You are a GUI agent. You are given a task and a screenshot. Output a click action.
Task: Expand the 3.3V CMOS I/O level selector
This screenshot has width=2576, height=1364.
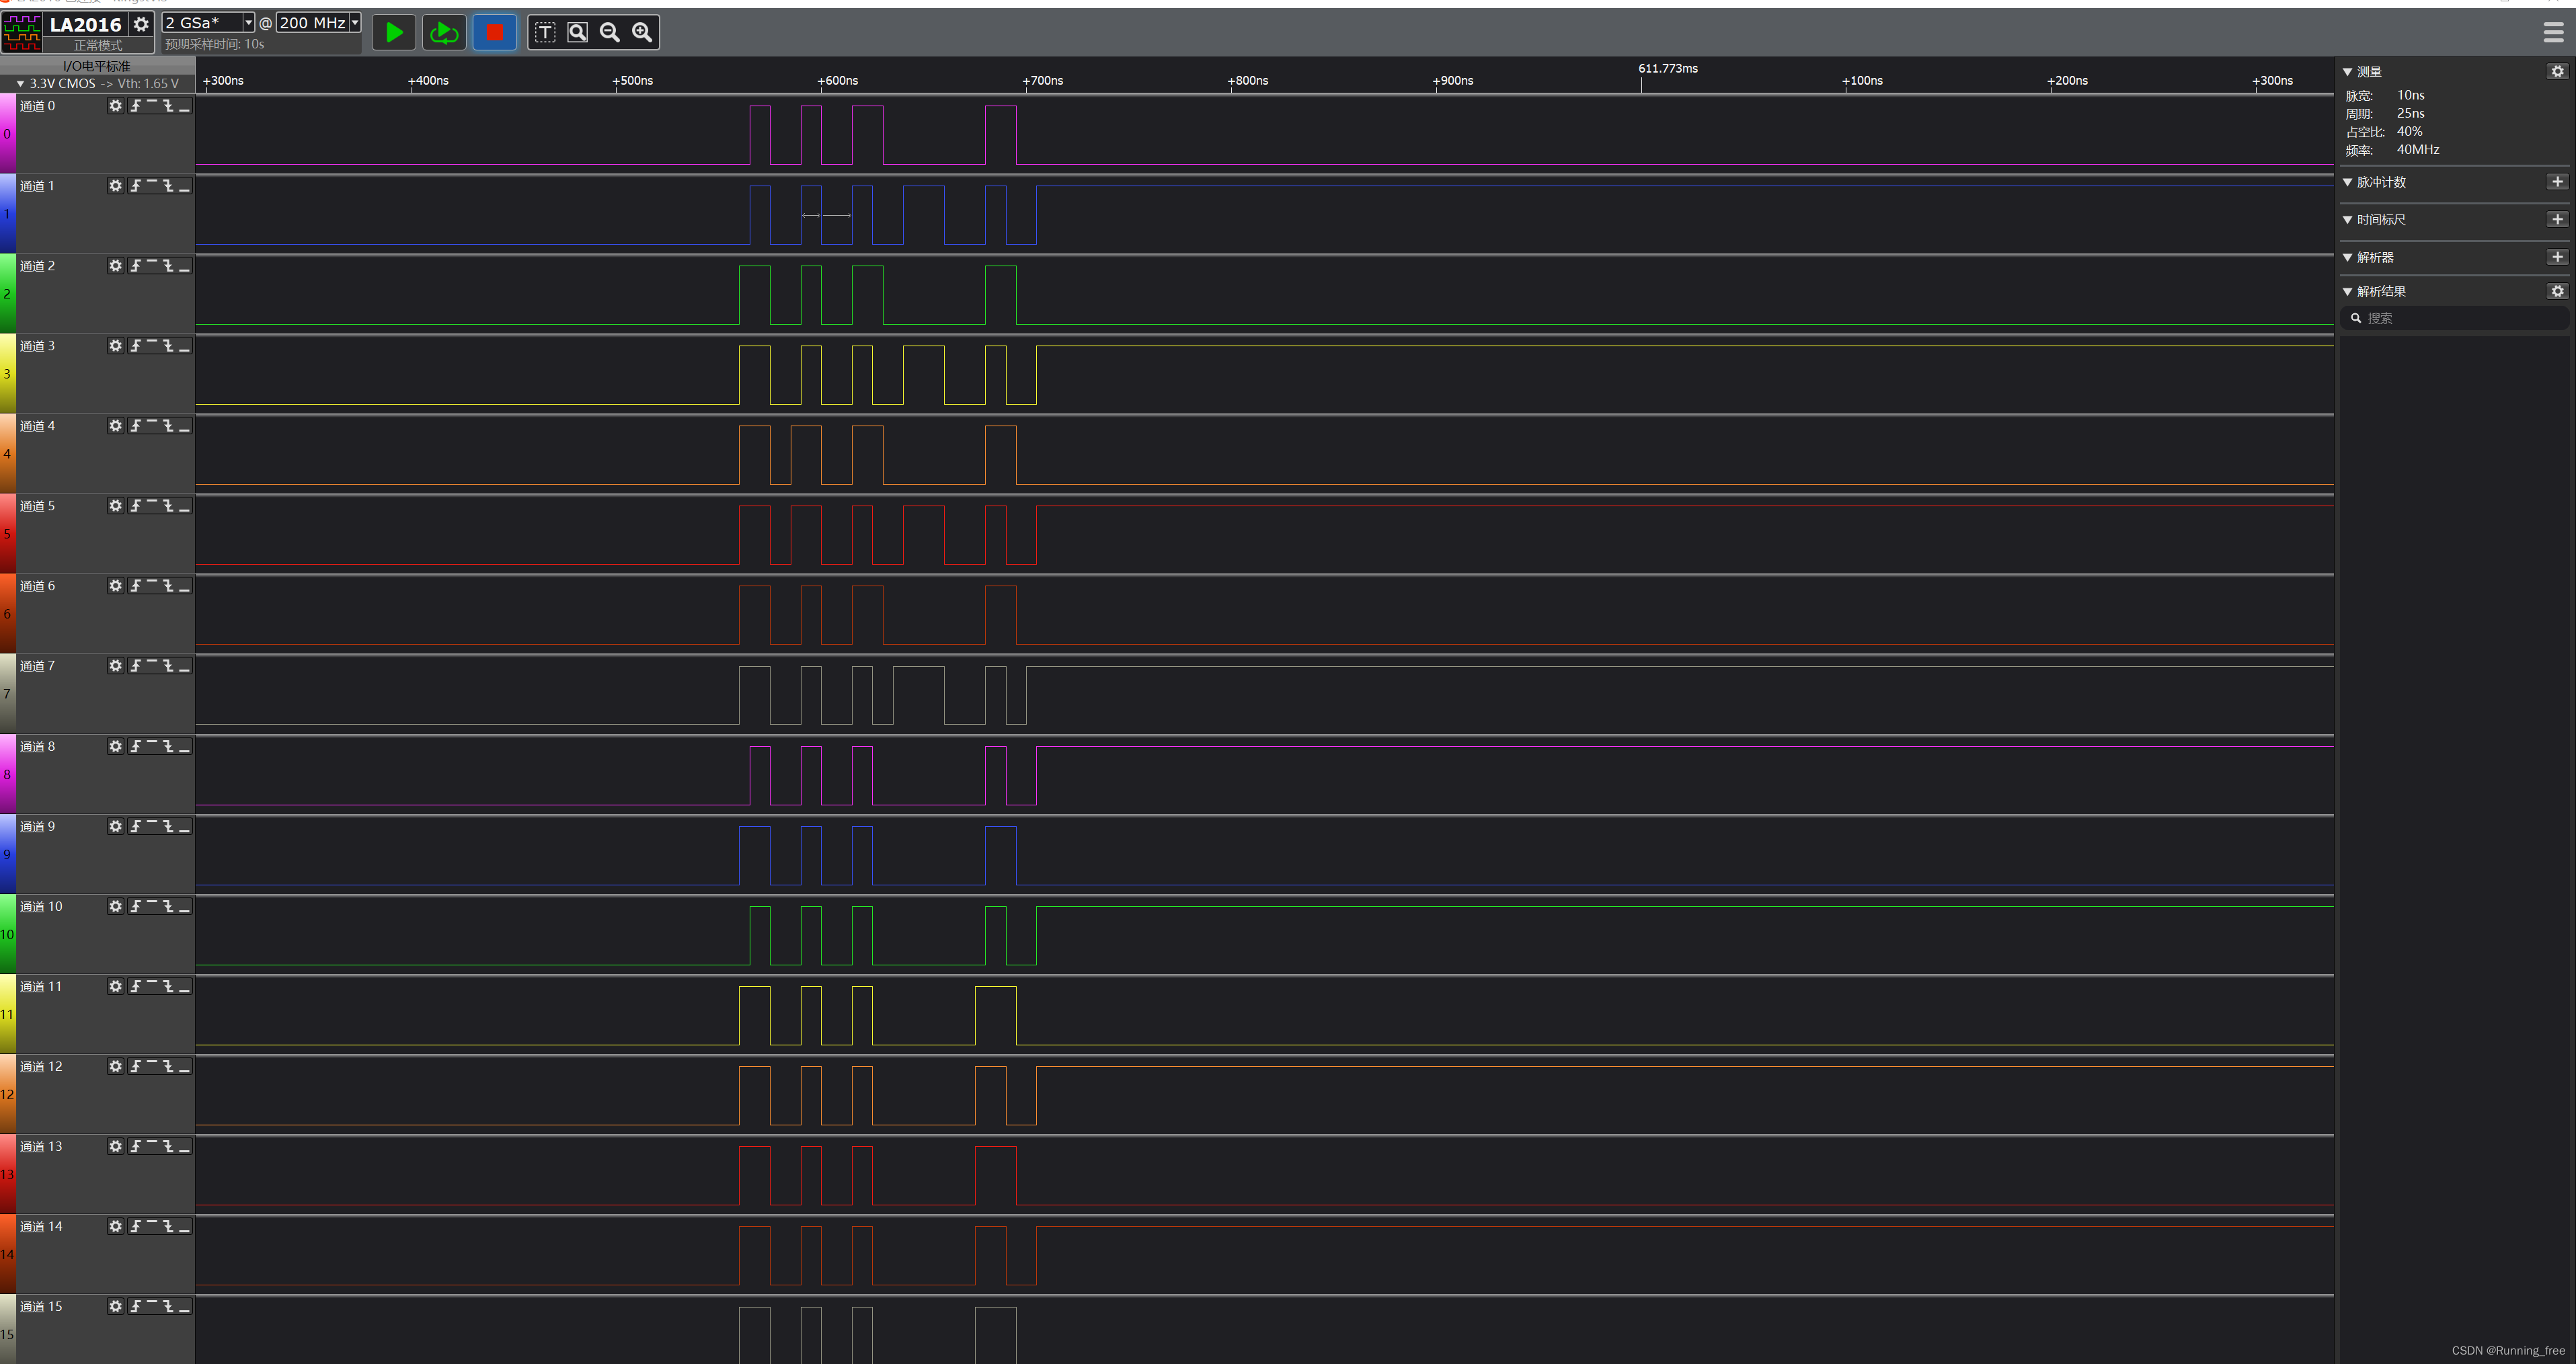tap(98, 84)
